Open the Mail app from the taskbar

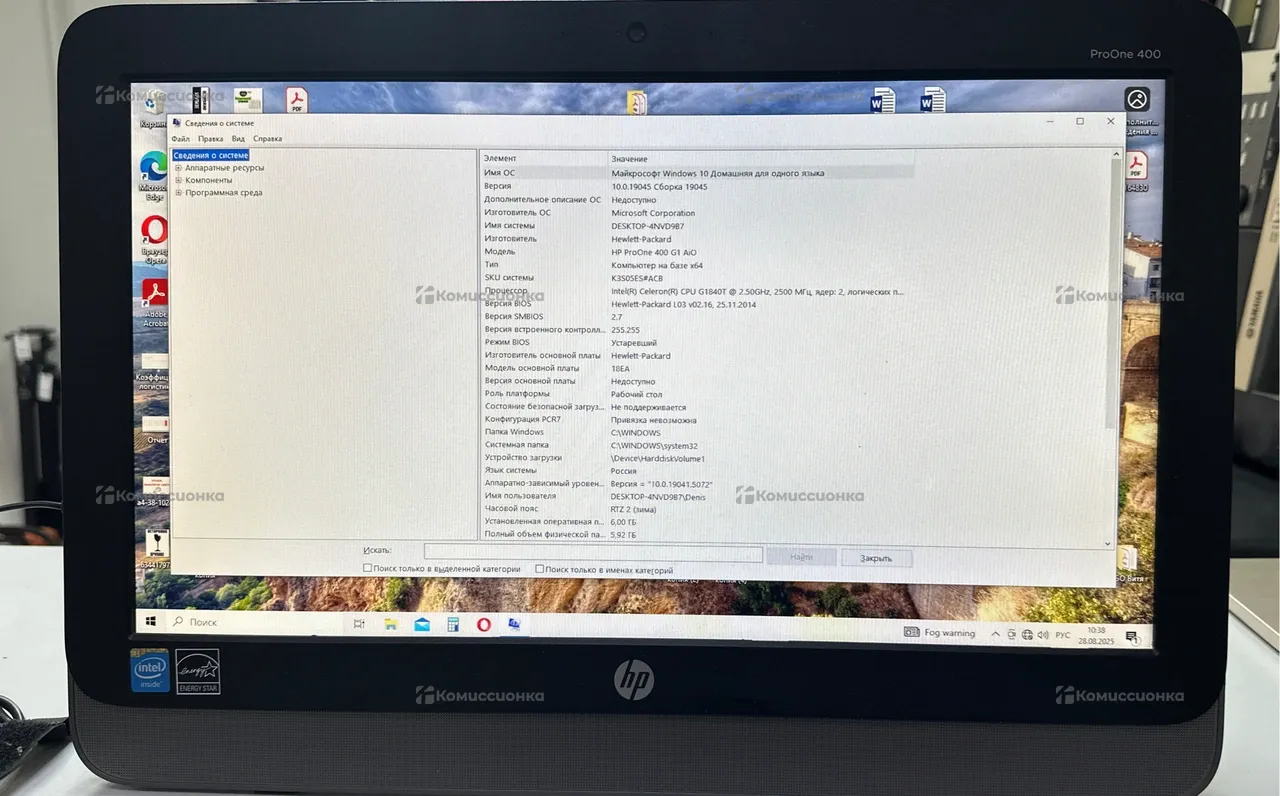(x=422, y=624)
